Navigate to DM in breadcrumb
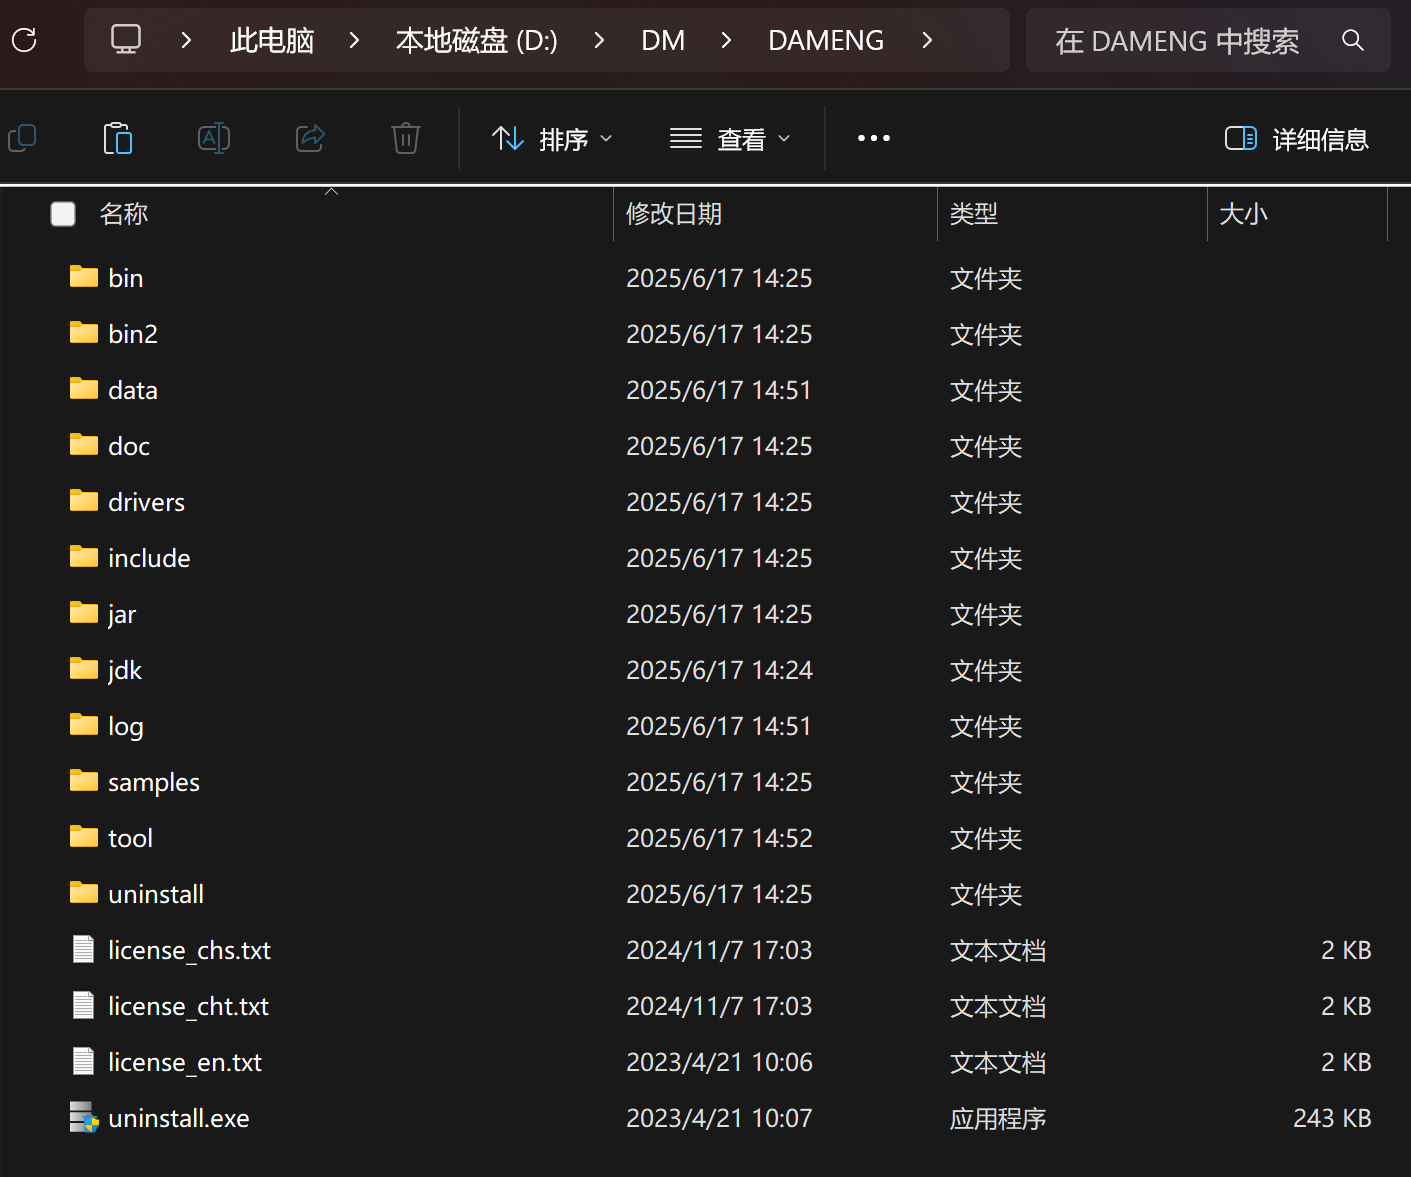Image resolution: width=1411 pixels, height=1177 pixels. coord(663,40)
